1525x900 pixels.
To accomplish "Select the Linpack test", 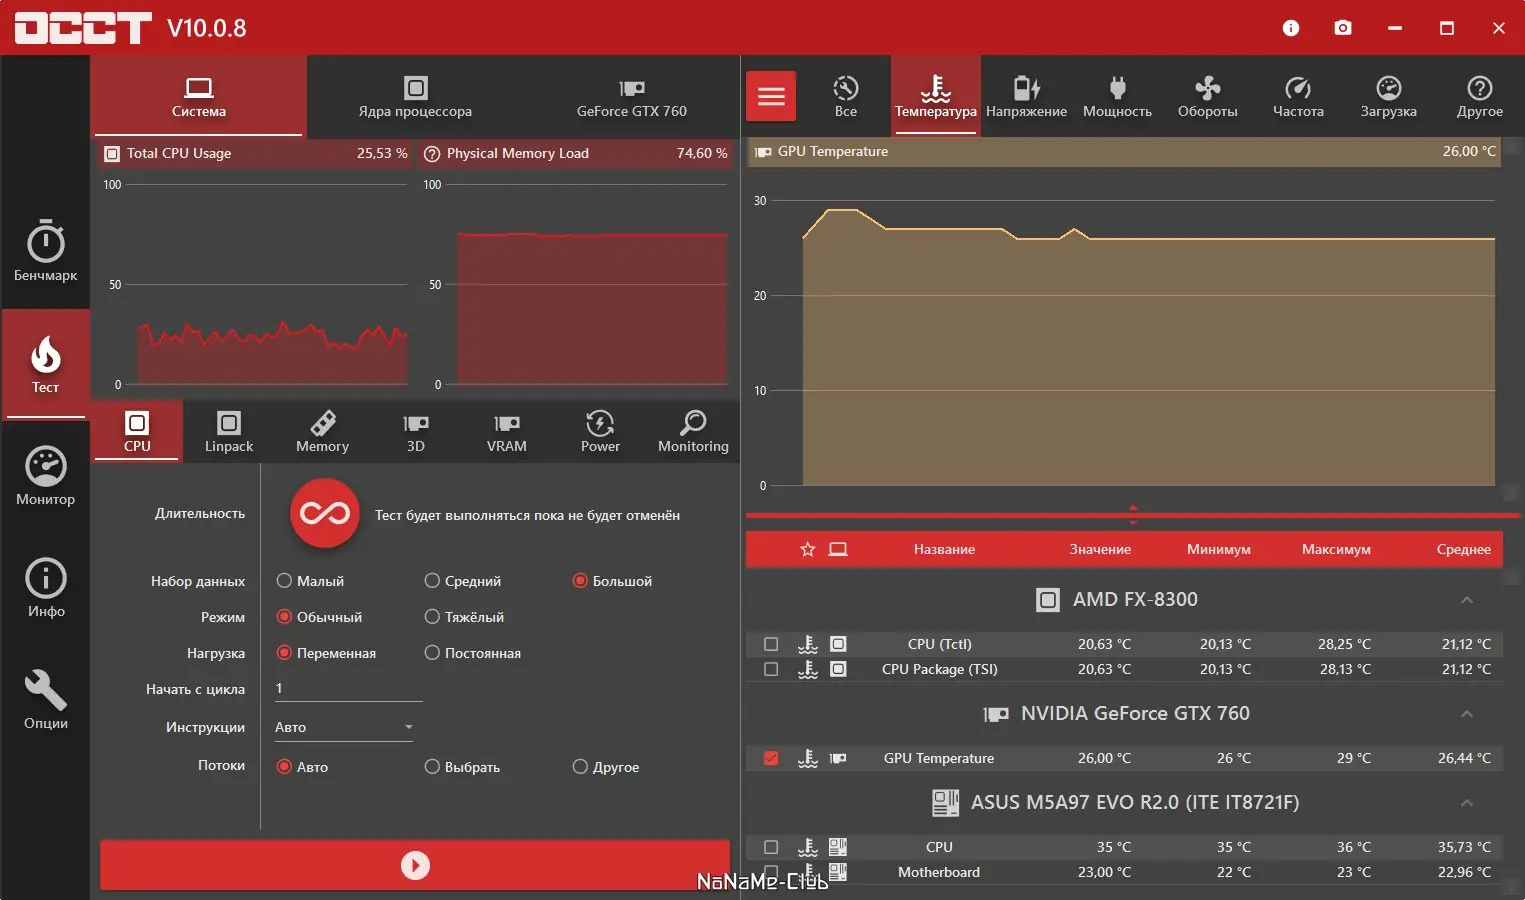I will click(x=229, y=431).
